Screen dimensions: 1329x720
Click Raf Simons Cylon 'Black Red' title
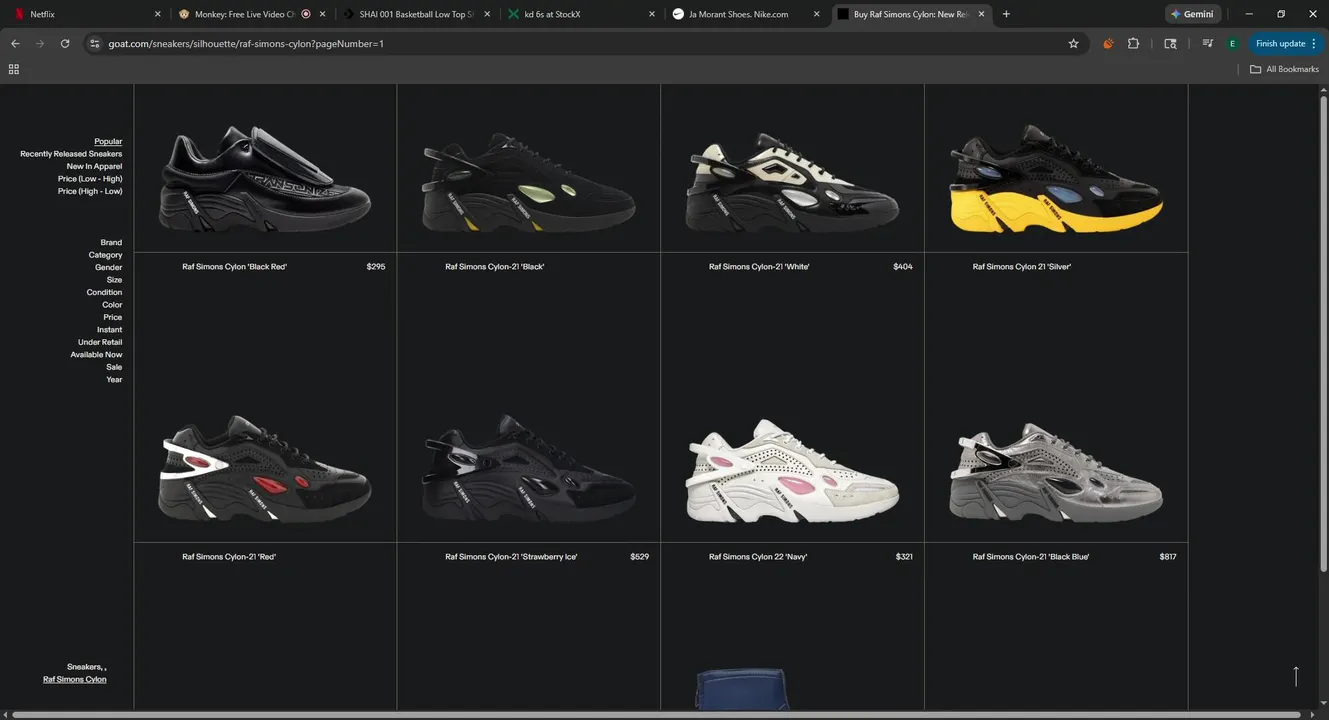[234, 267]
